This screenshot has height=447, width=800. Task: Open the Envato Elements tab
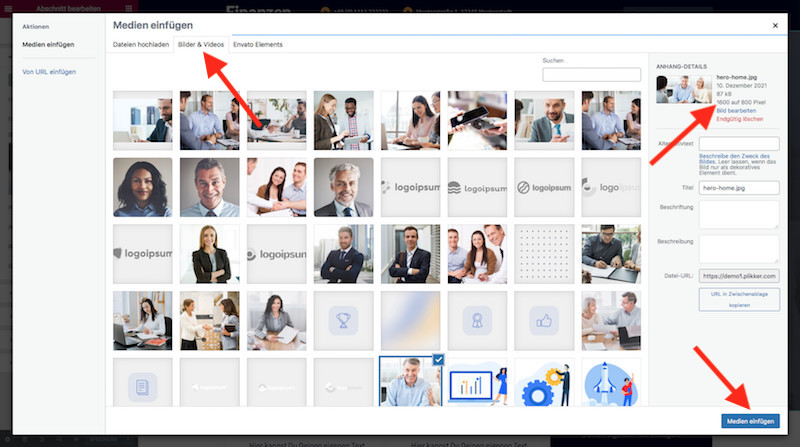[257, 45]
